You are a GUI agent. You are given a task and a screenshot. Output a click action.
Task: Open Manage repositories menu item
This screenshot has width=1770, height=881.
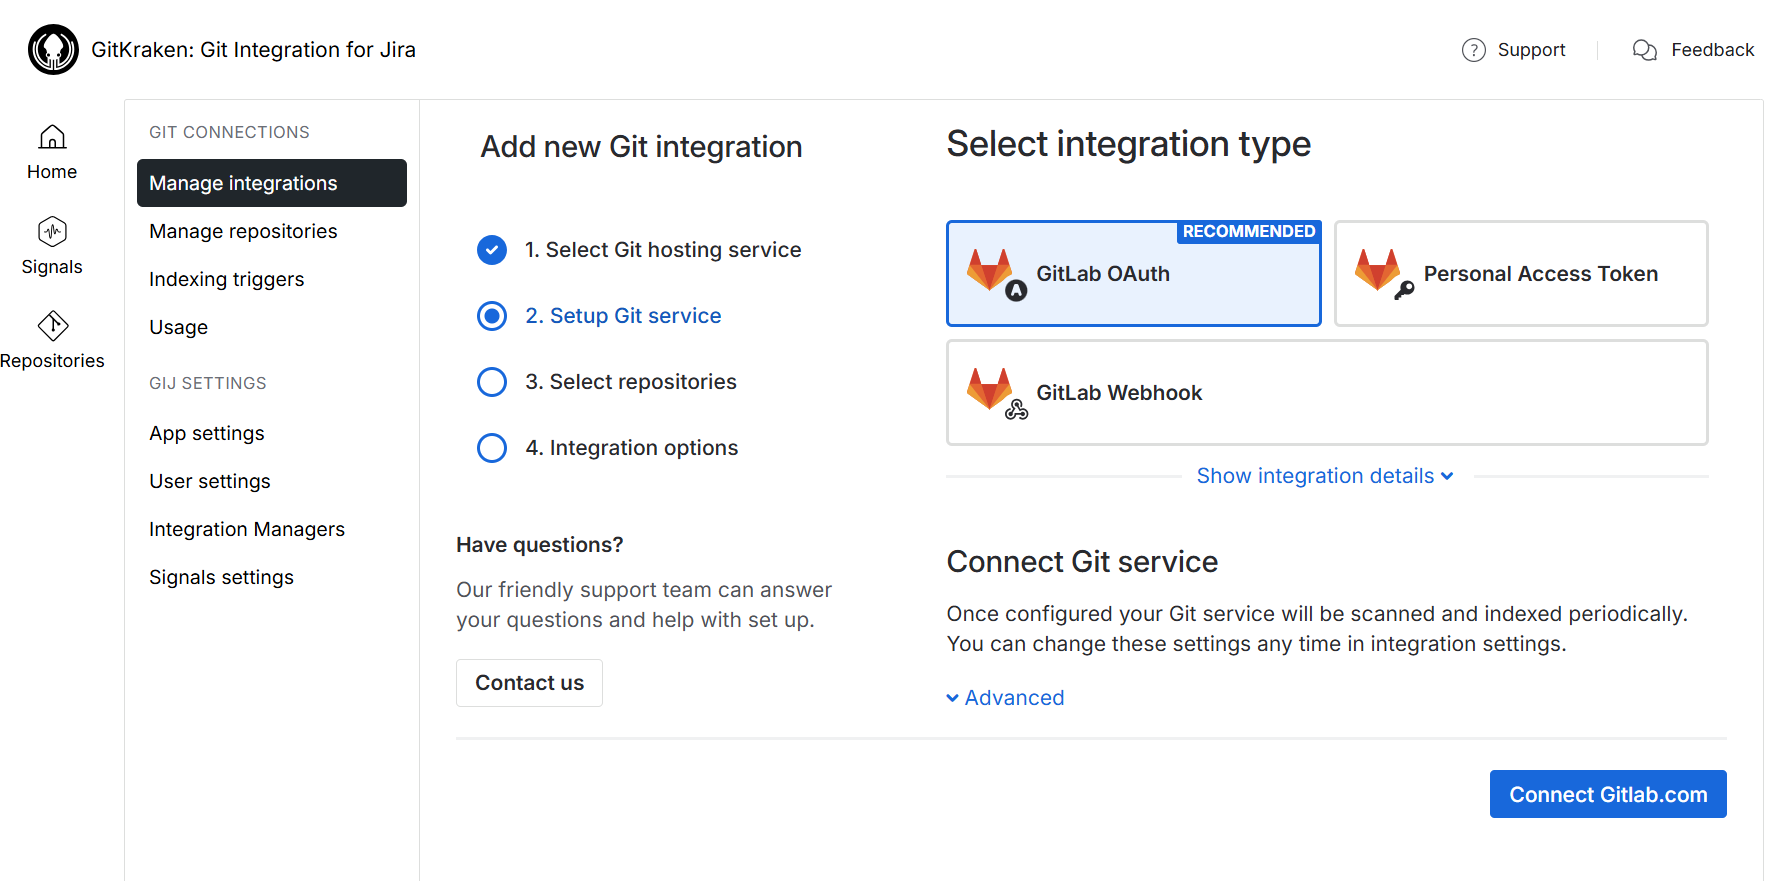point(243,231)
